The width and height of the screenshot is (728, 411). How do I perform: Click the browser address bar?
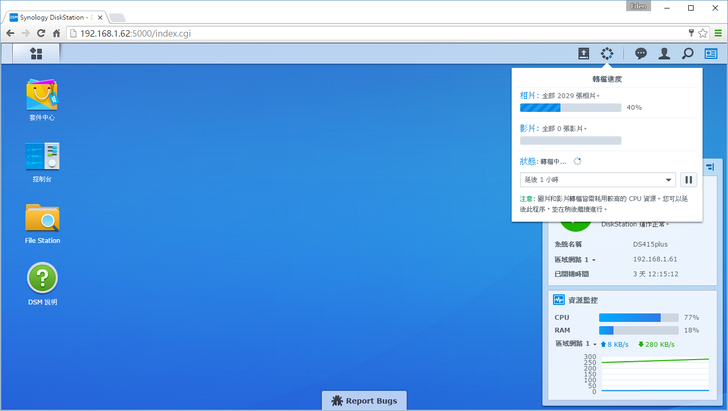[376, 33]
